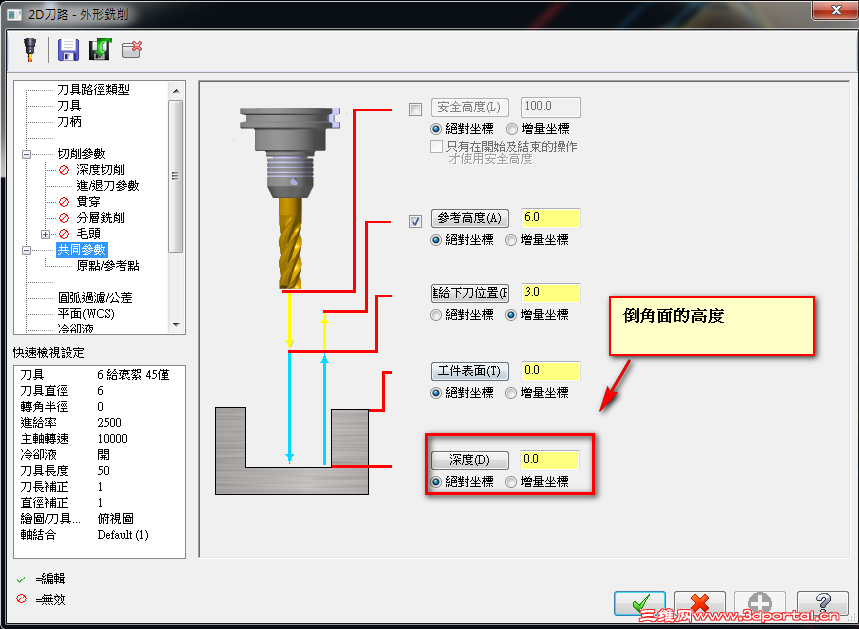Select 增量坐標 for 深度
The width and height of the screenshot is (859, 629).
pyautogui.click(x=511, y=482)
